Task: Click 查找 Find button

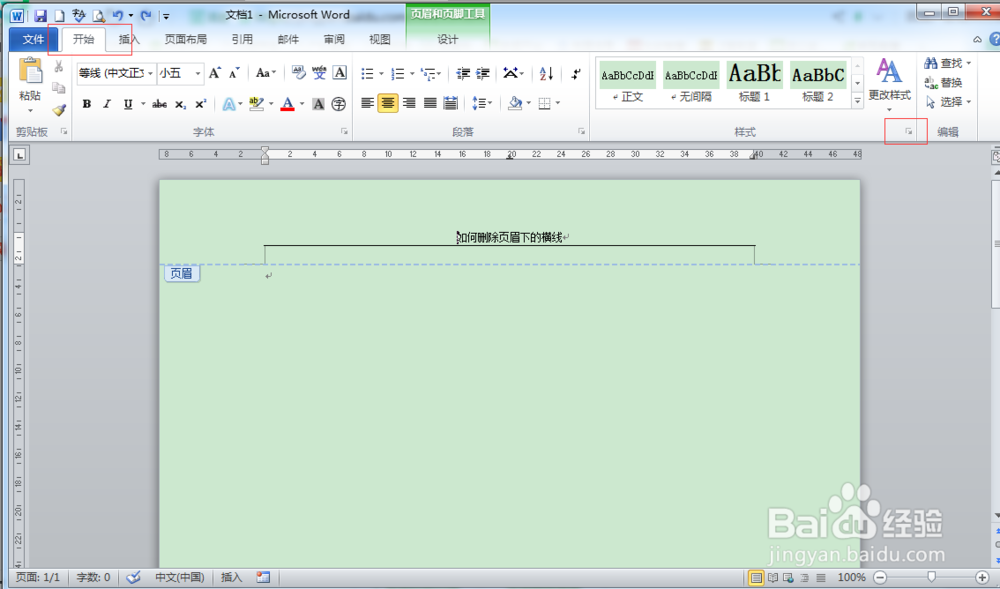Action: click(x=947, y=63)
